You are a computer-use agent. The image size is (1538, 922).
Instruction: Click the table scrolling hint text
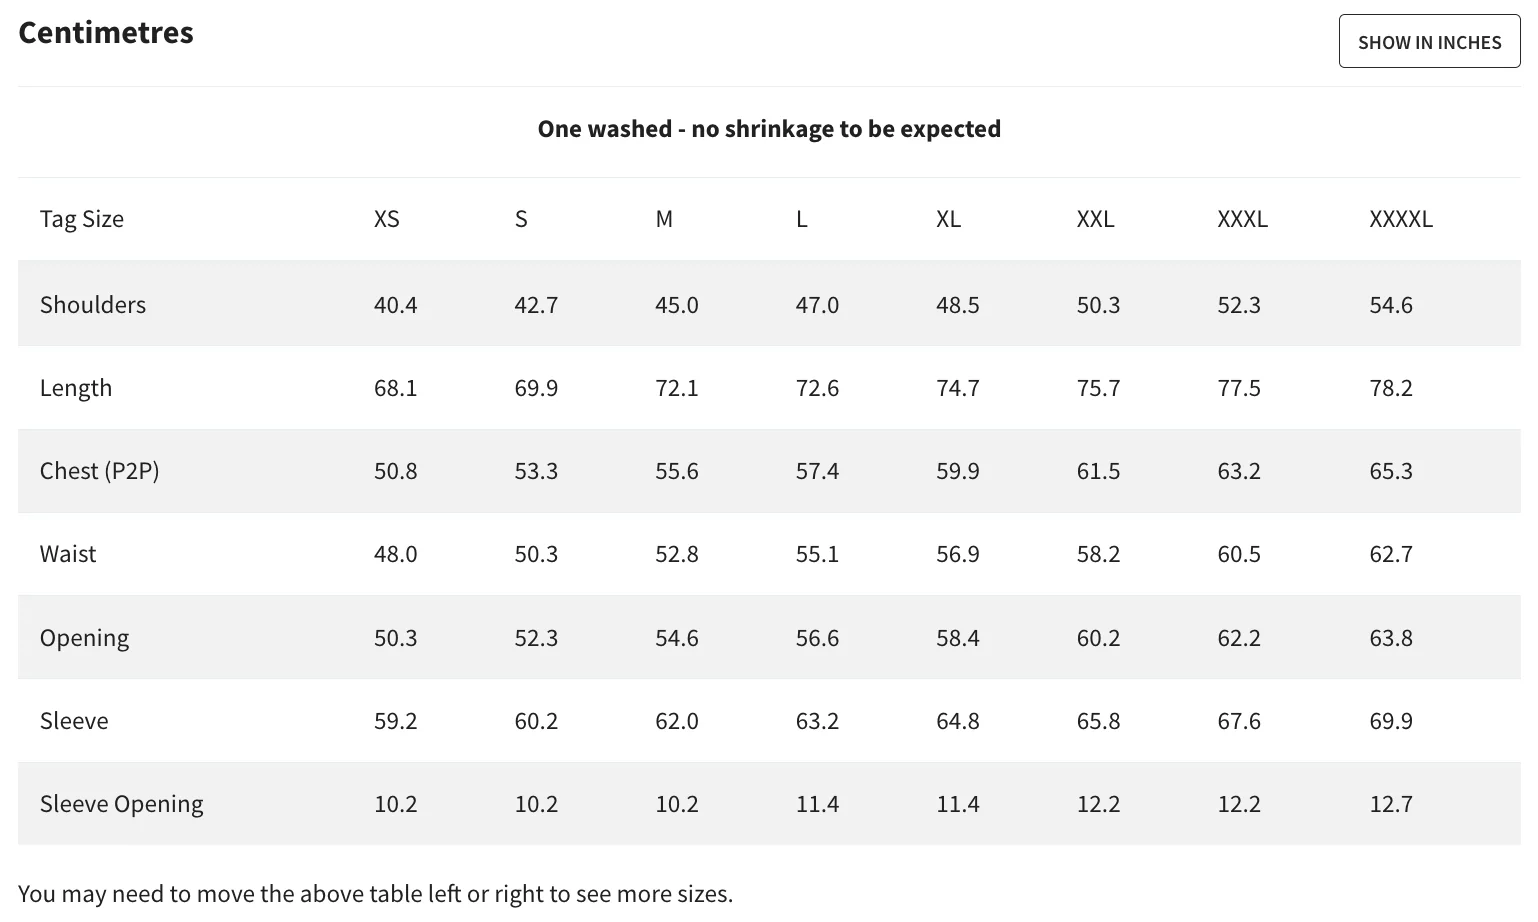(376, 894)
